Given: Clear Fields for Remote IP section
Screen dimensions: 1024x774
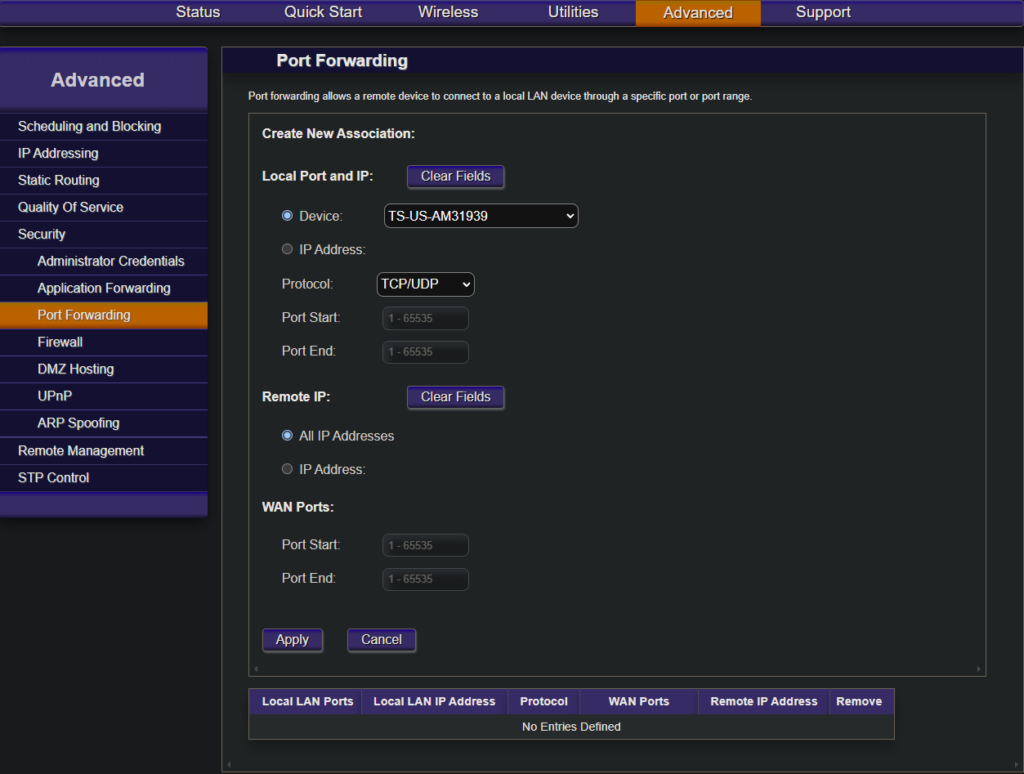Looking at the screenshot, I should [x=455, y=397].
